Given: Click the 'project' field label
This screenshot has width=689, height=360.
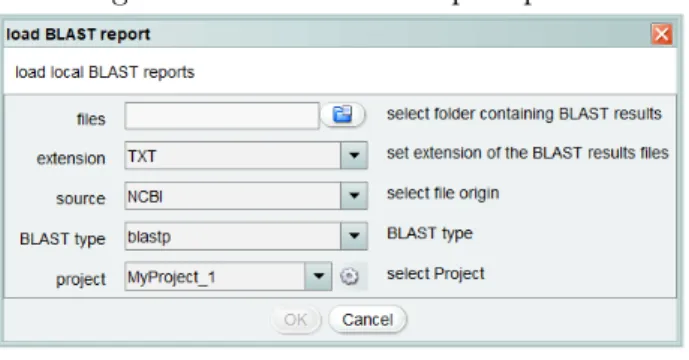Looking at the screenshot, I should [x=81, y=280].
